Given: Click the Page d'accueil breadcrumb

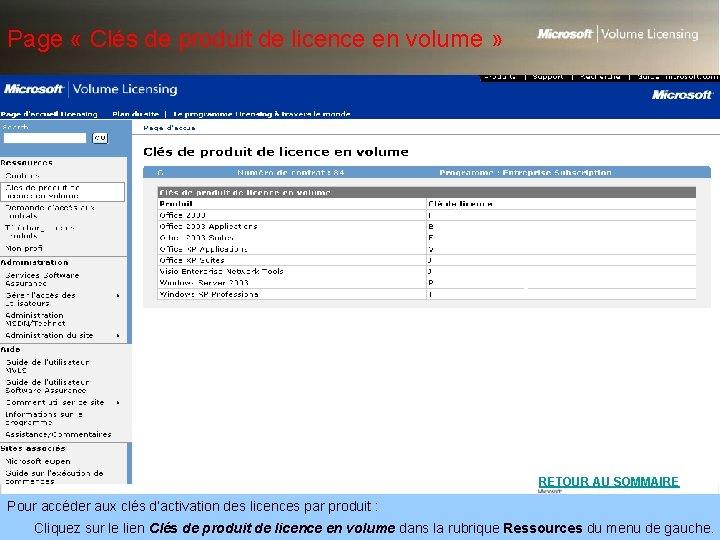Looking at the screenshot, I should point(169,128).
